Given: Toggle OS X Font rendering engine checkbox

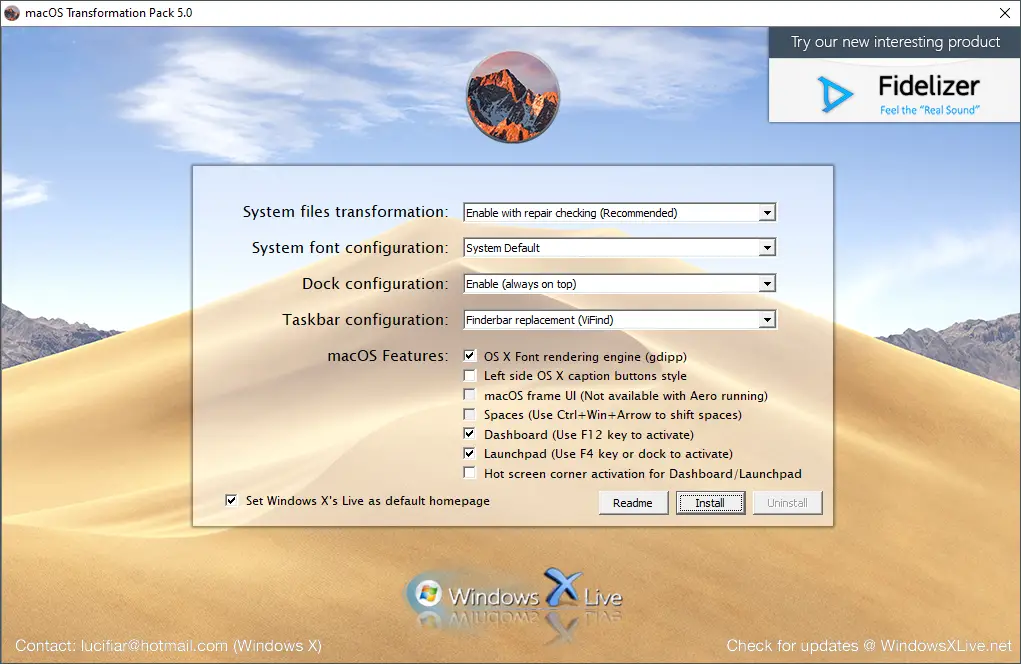Looking at the screenshot, I should [x=469, y=355].
